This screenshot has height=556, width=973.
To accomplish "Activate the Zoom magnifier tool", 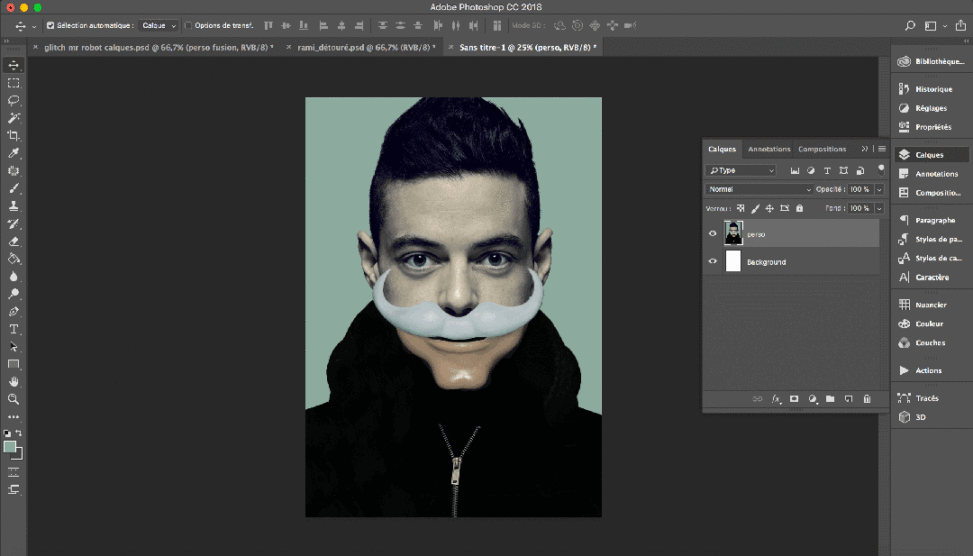I will [14, 399].
